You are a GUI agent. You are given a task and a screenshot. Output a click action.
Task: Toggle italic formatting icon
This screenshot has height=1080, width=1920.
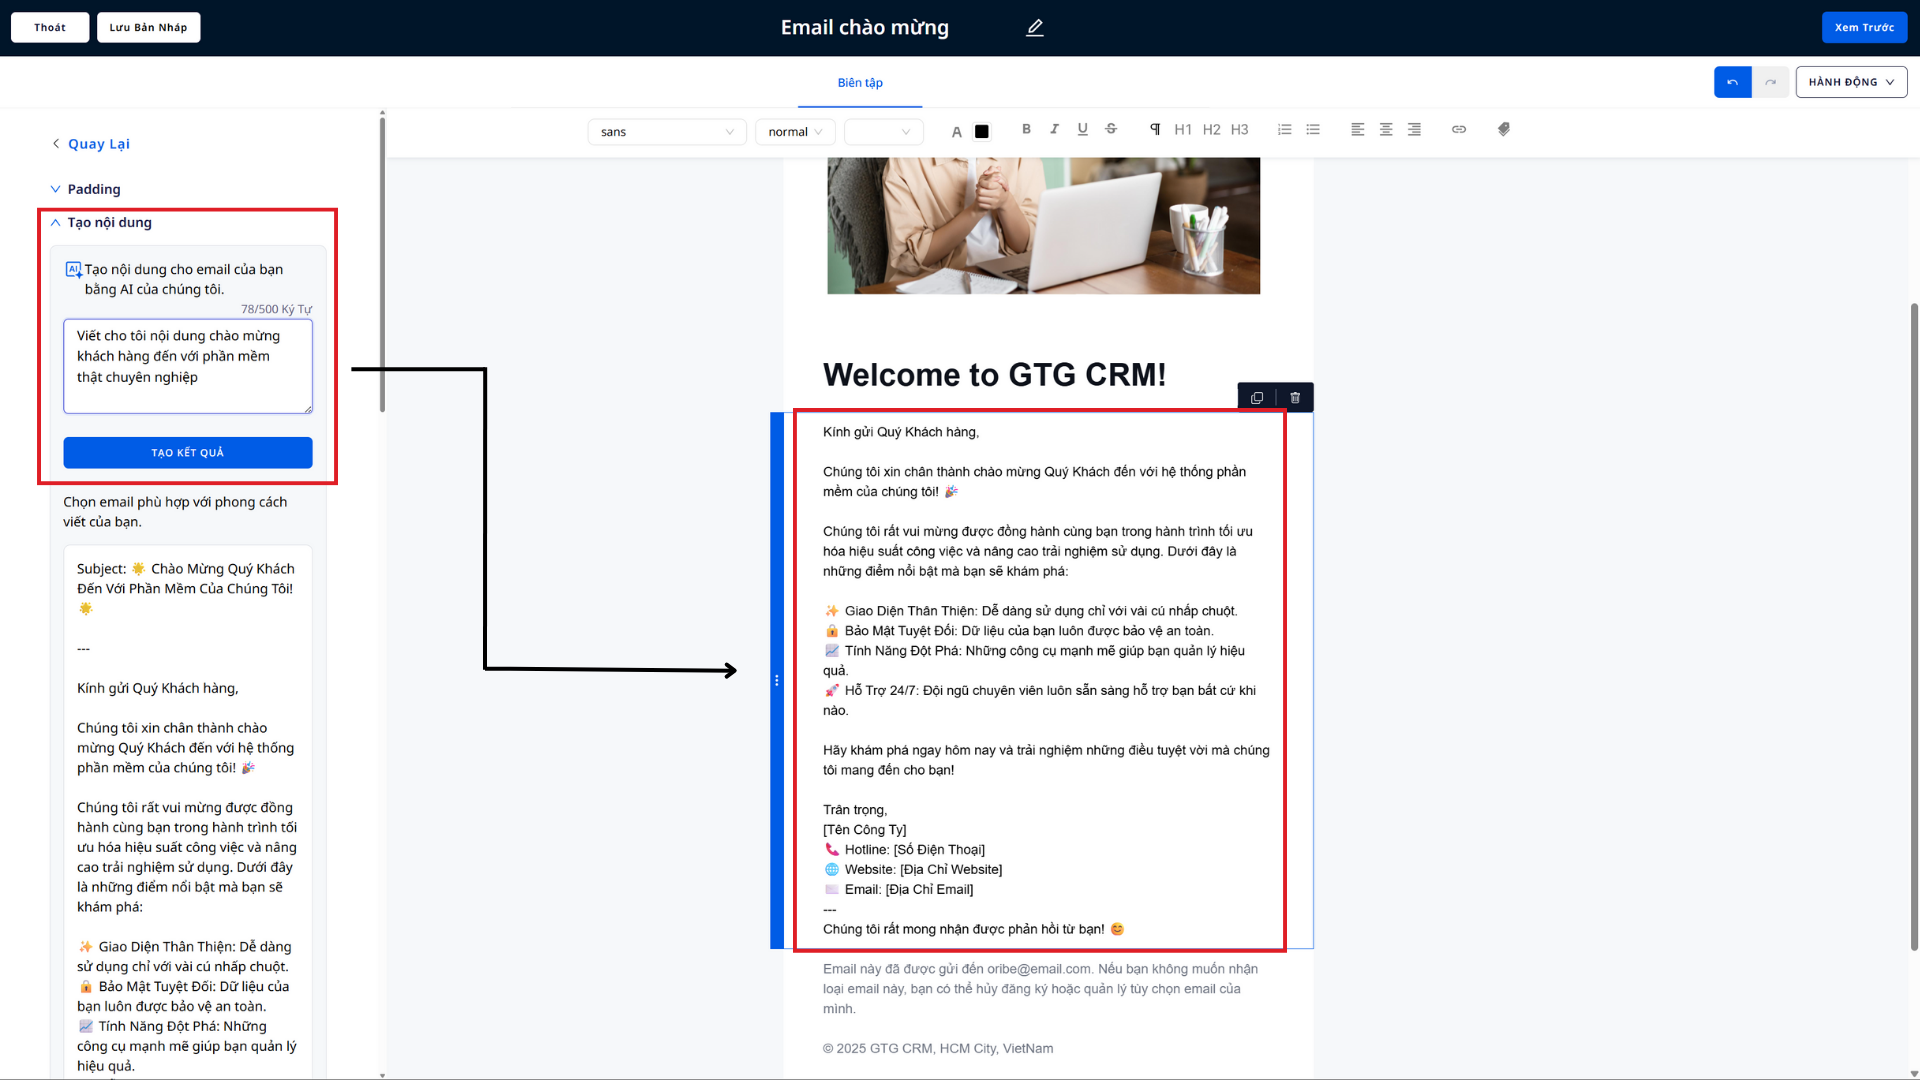coord(1054,129)
